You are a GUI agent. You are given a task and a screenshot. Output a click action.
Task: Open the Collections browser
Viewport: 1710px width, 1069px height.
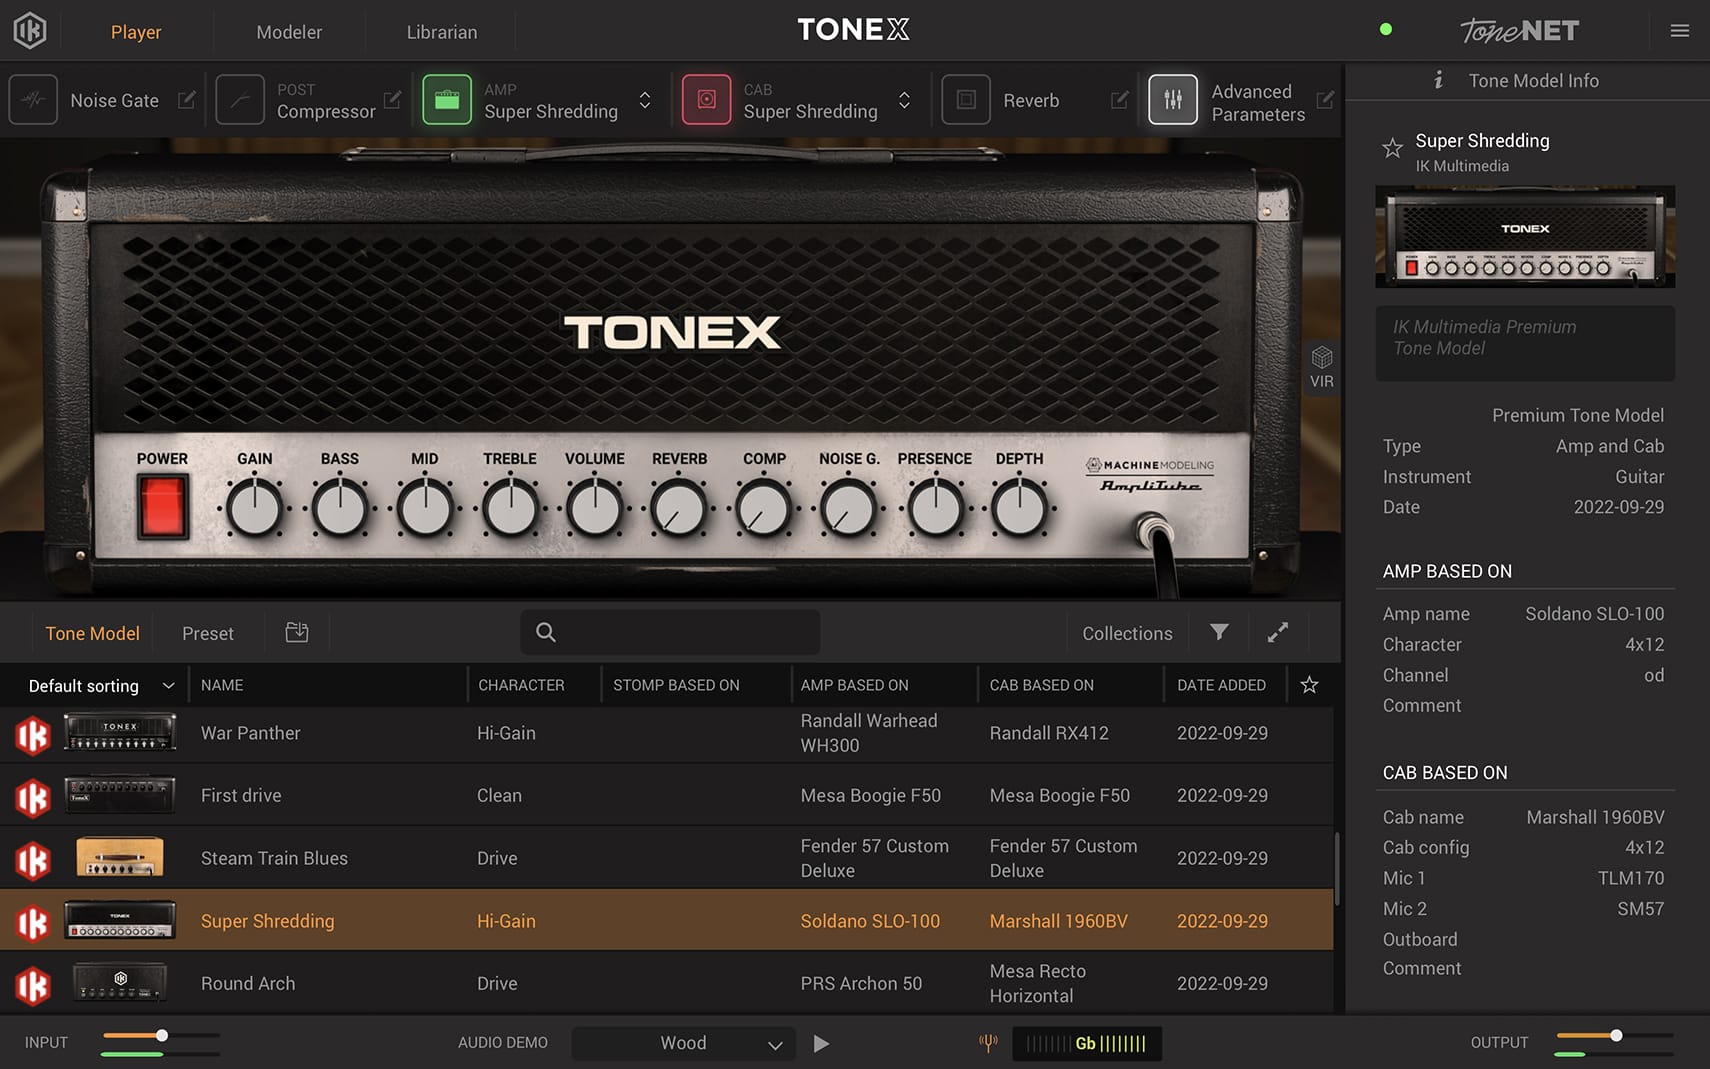pyautogui.click(x=1126, y=632)
